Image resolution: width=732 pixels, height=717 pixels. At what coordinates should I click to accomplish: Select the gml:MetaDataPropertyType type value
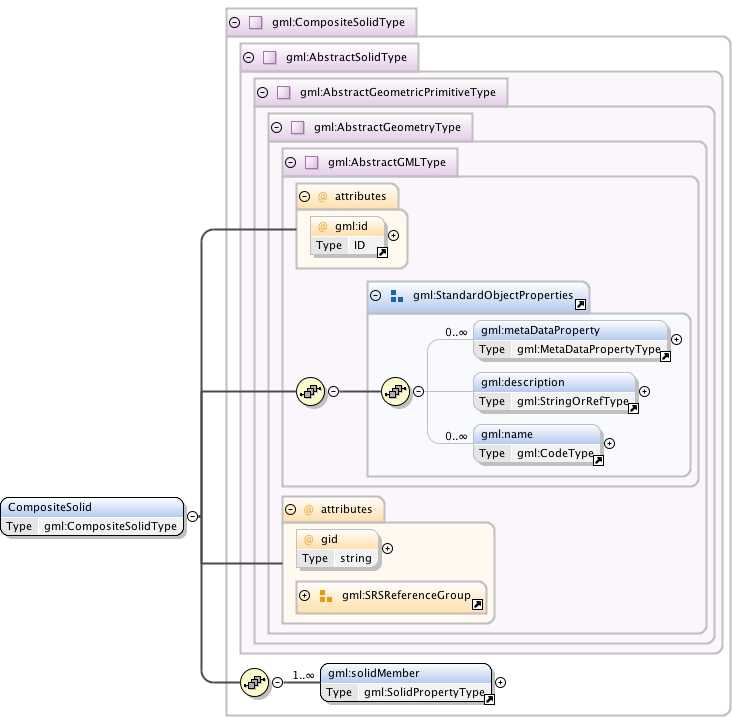[589, 350]
